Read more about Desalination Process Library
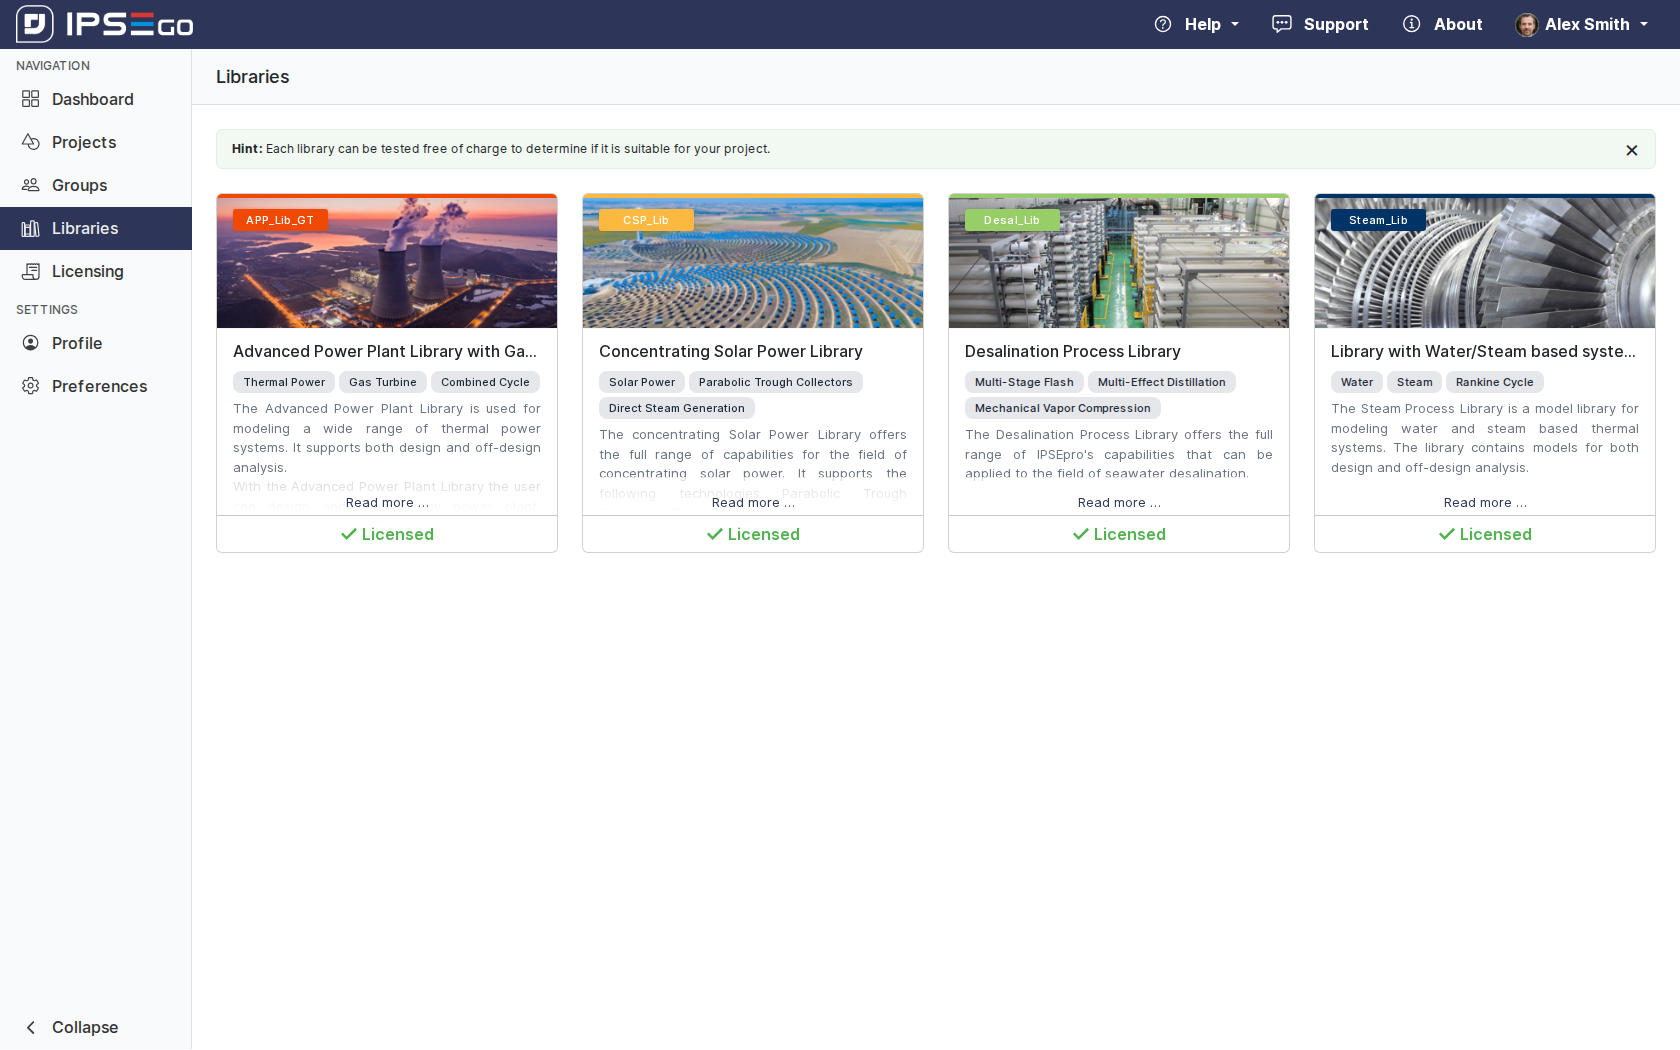The image size is (1680, 1050). point(1118,503)
